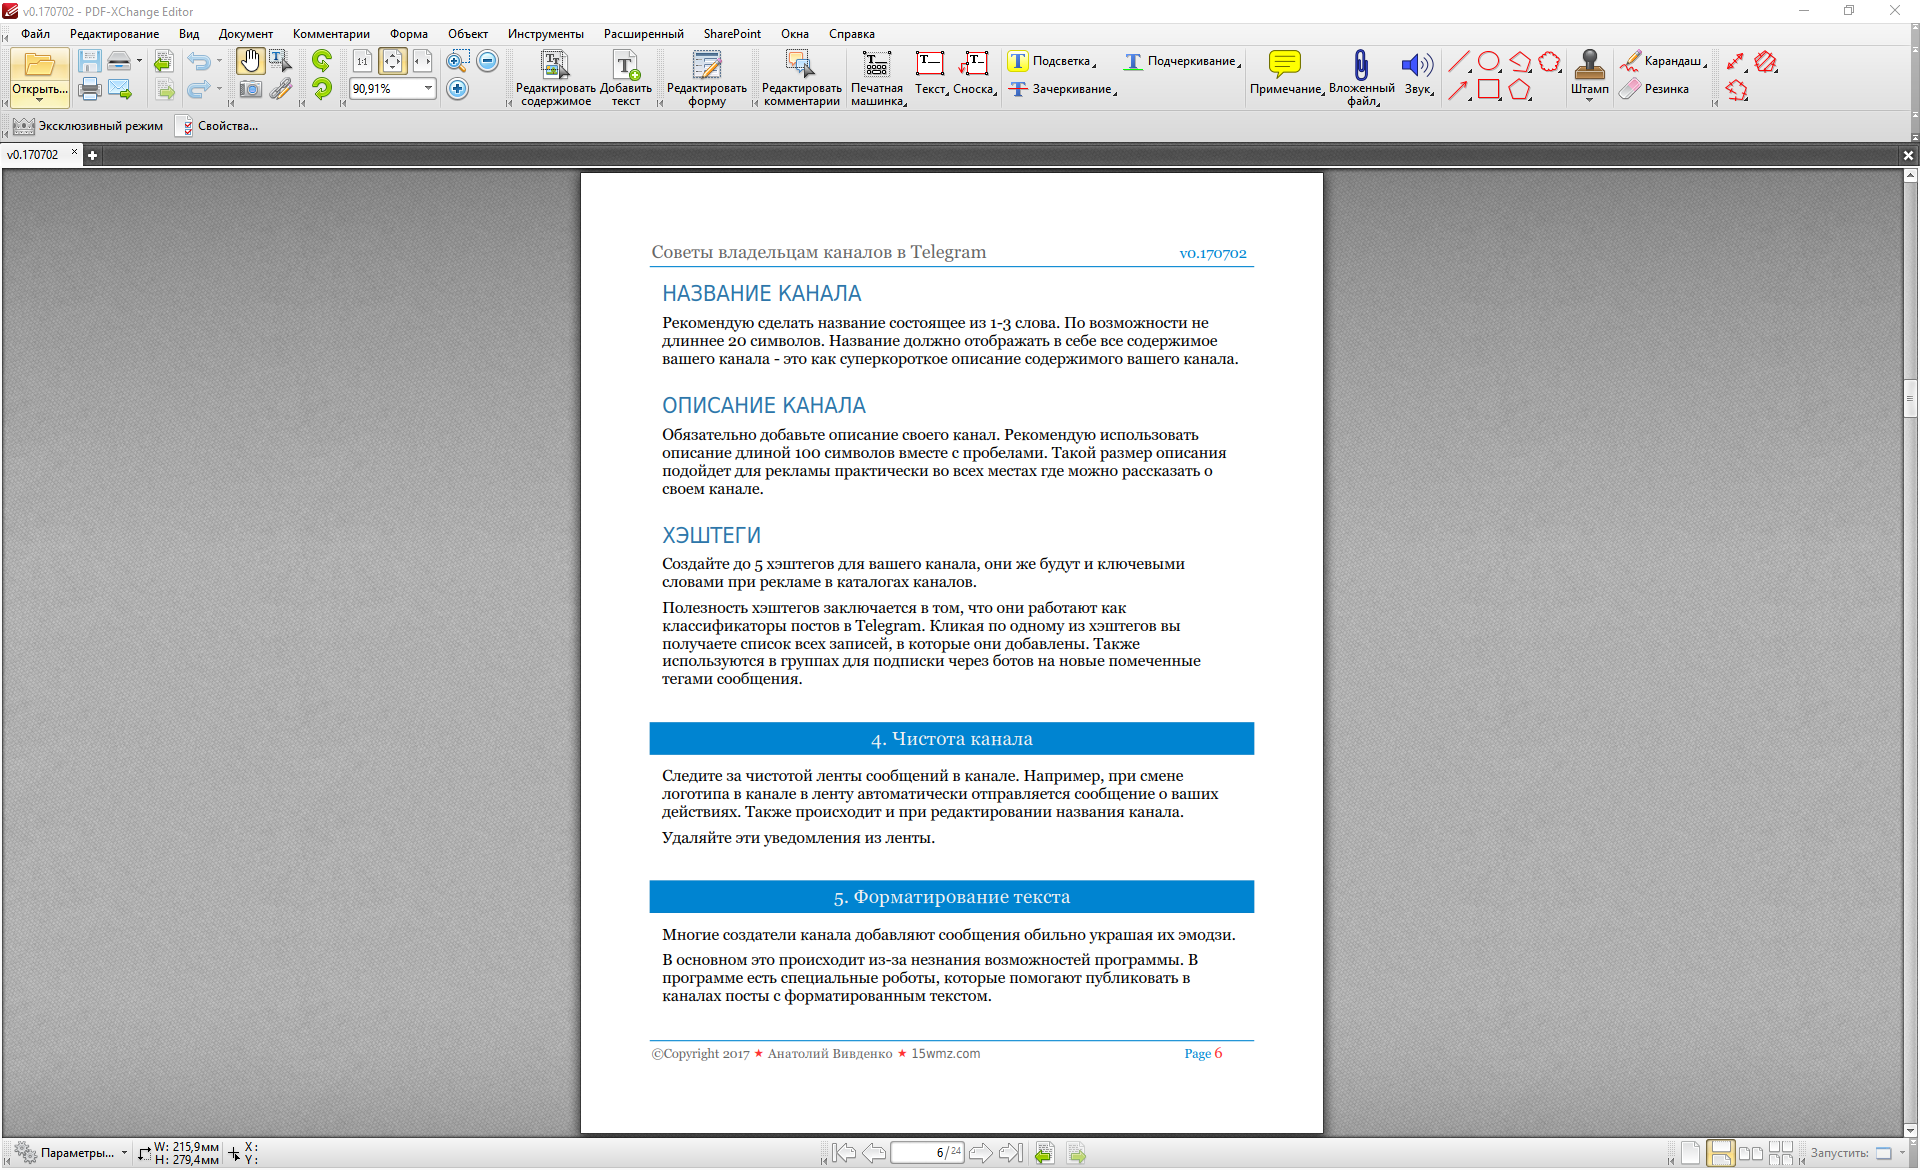The width and height of the screenshot is (1920, 1170).
Task: Select the Текст text box tool
Action: click(930, 74)
